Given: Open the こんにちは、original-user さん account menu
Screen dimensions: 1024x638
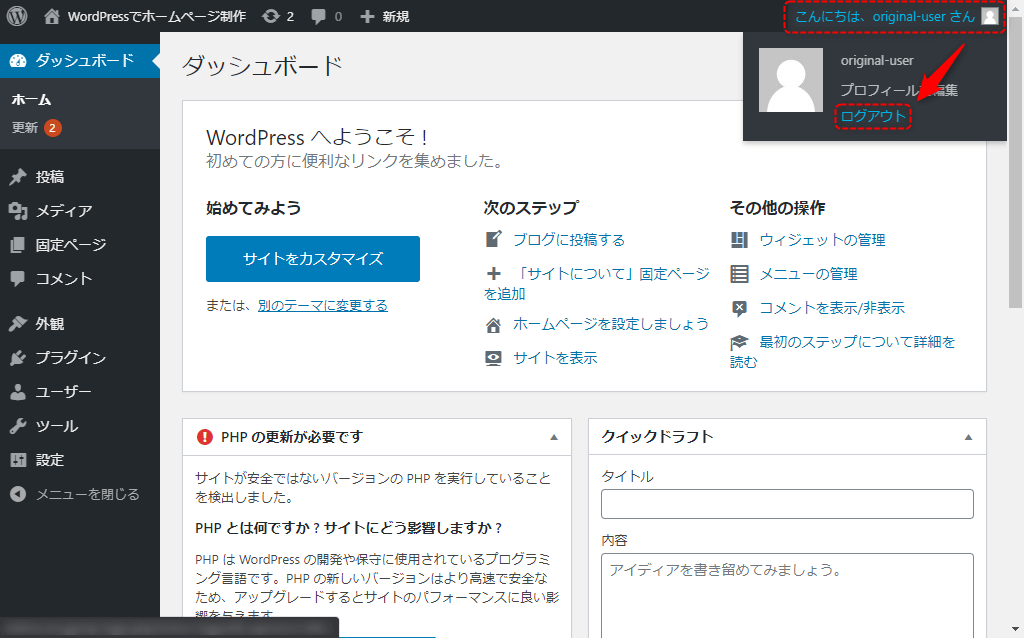Looking at the screenshot, I should coord(895,16).
